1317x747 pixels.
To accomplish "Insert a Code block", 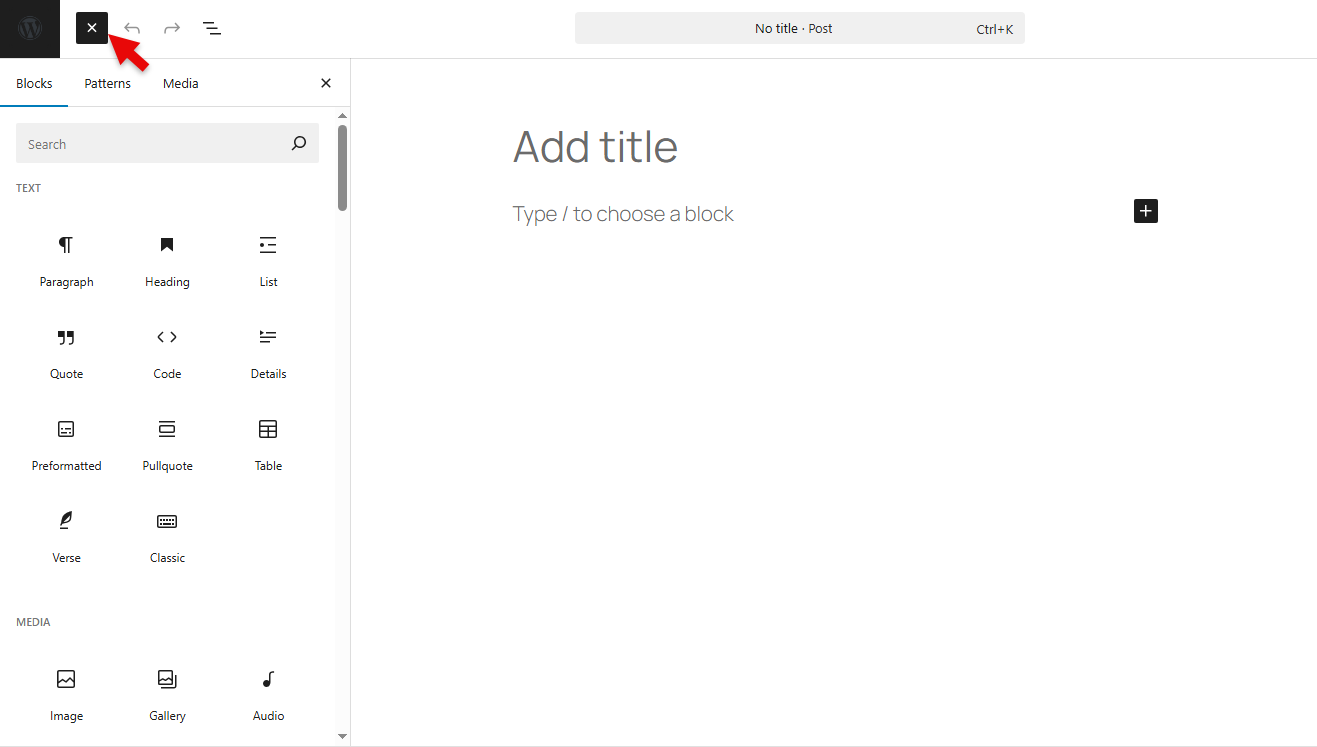I will (167, 354).
